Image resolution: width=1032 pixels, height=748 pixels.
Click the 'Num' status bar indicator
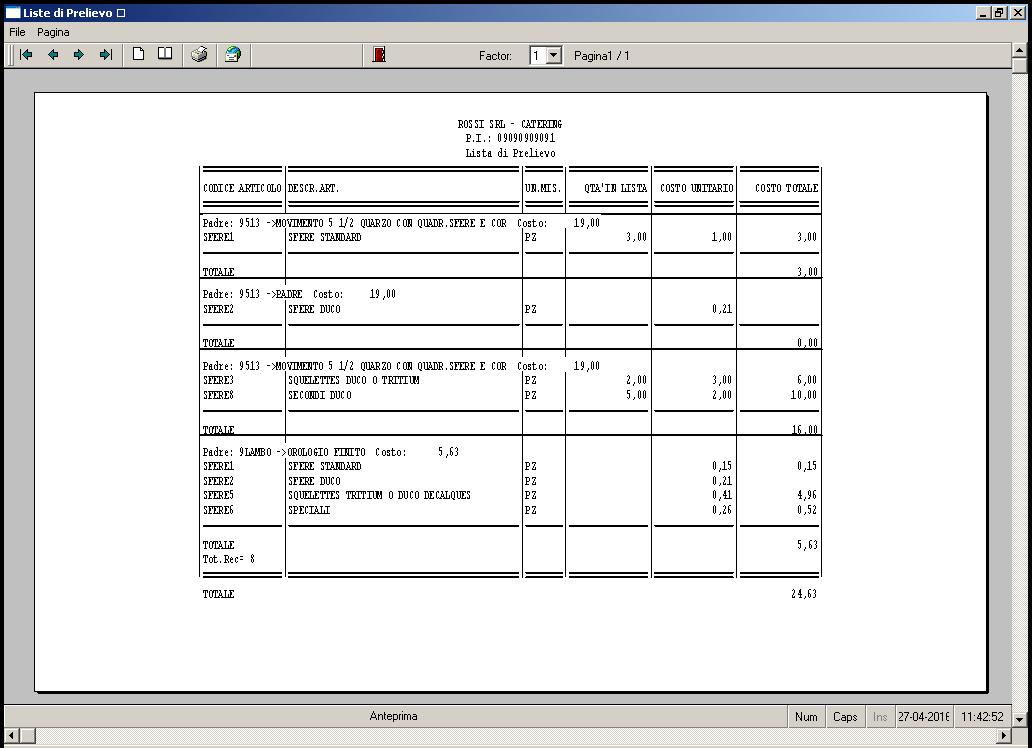click(x=806, y=716)
